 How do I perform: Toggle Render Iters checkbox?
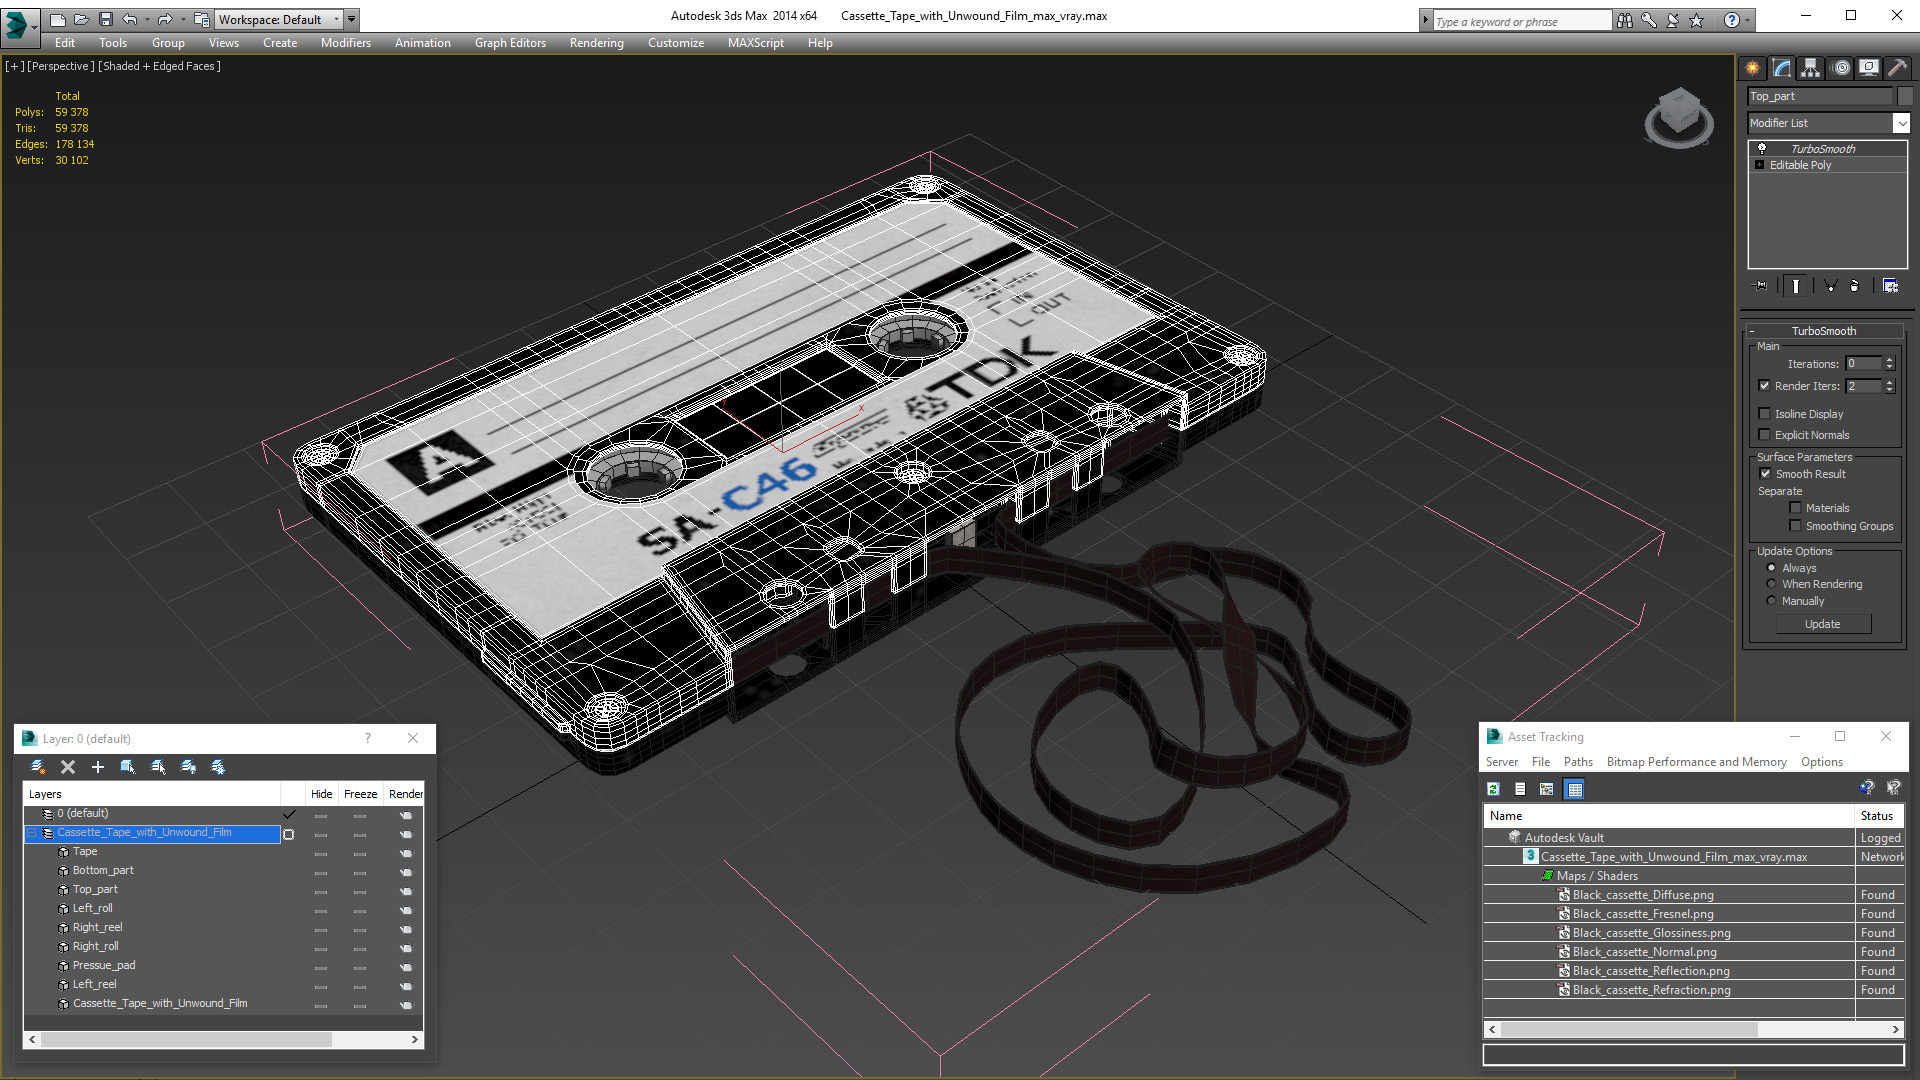pos(1765,386)
